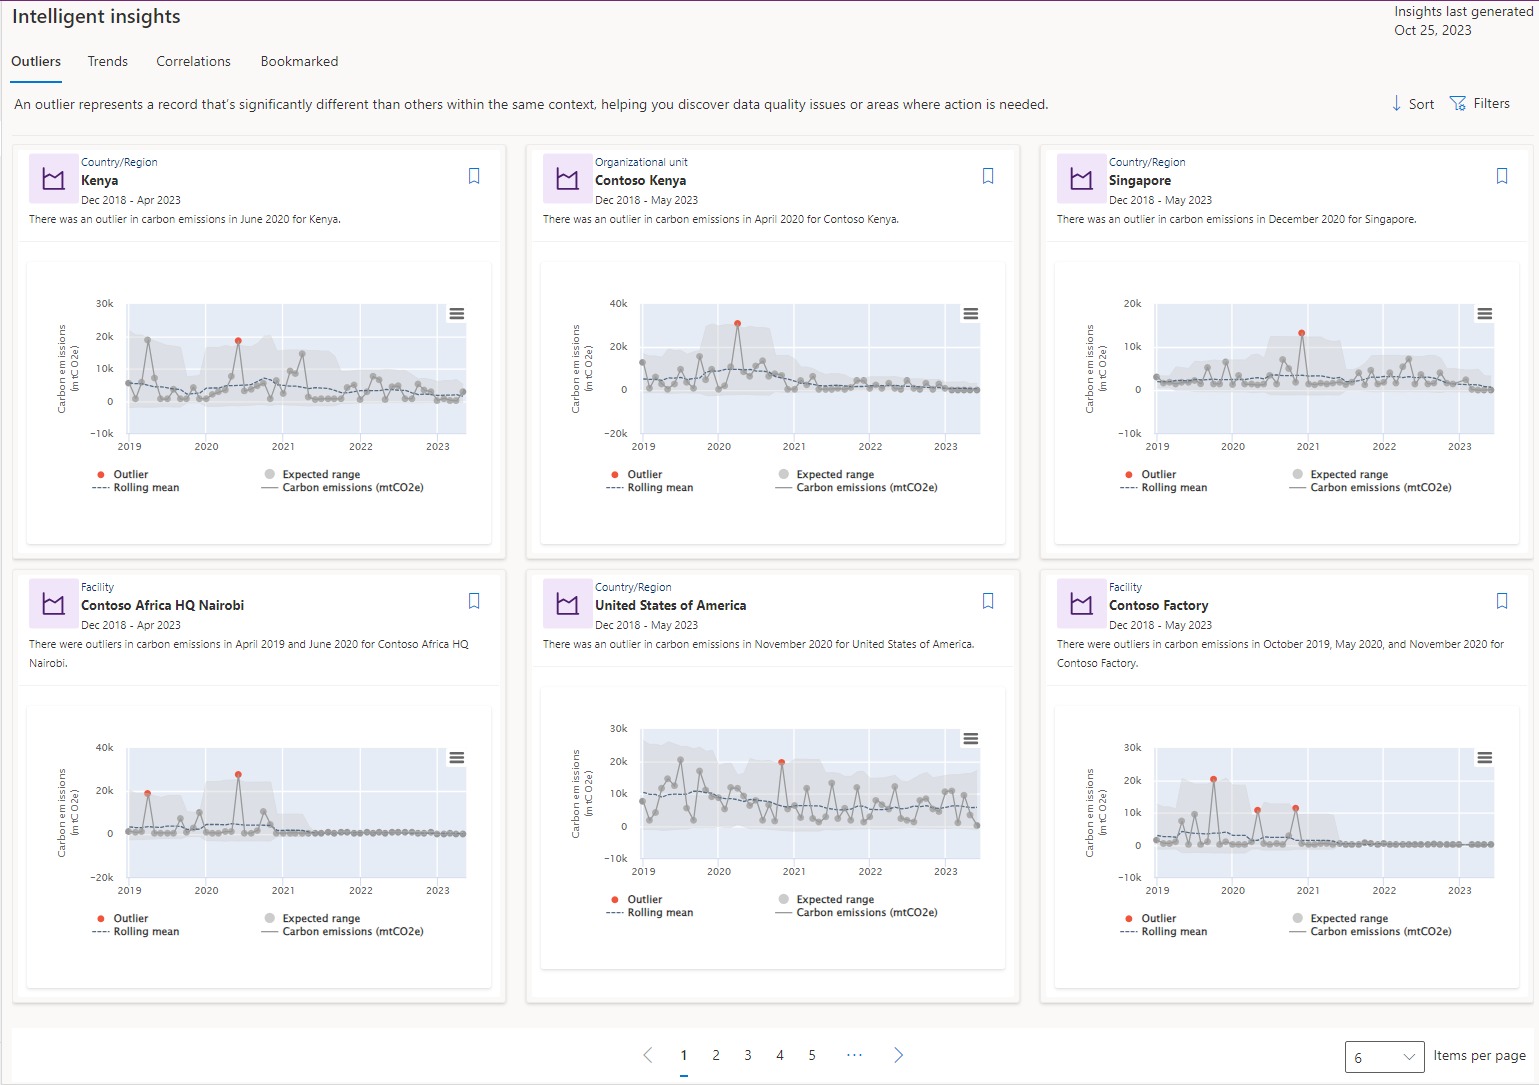Viewport: 1539px width, 1085px height.
Task: Bookmark the Singapore outlier card
Action: click(x=1502, y=175)
